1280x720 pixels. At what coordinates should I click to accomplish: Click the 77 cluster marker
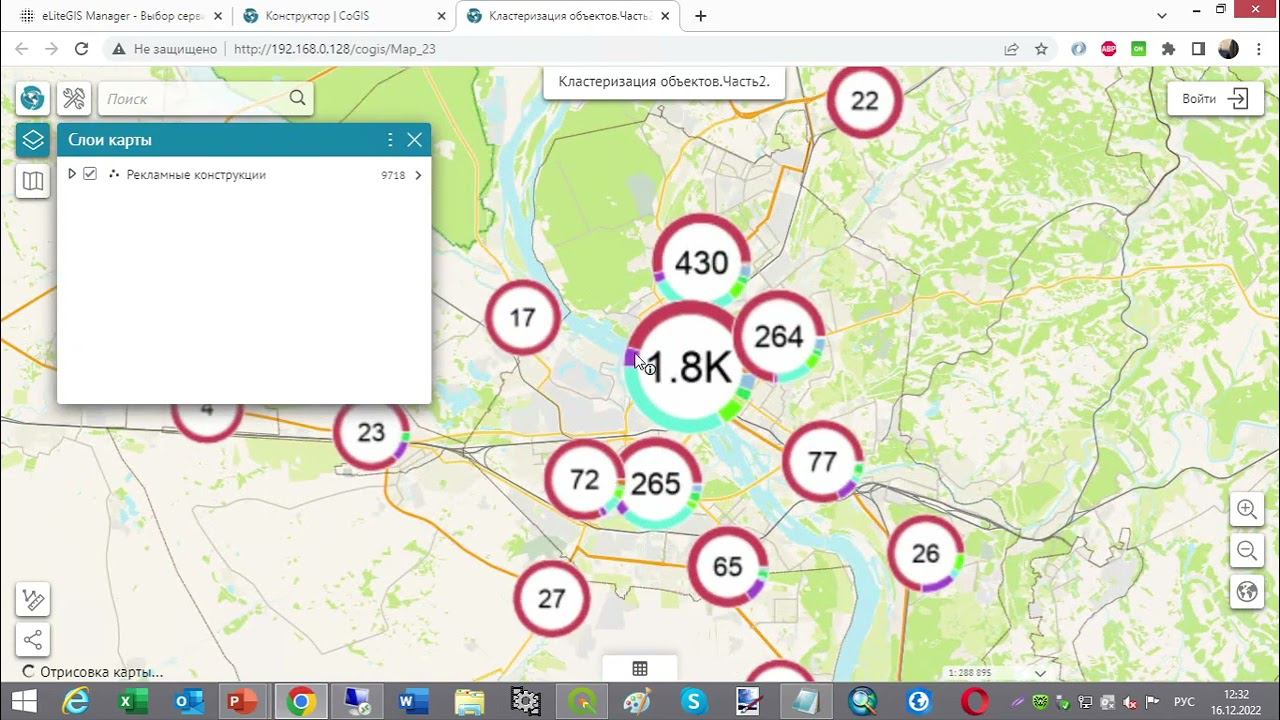click(x=822, y=461)
